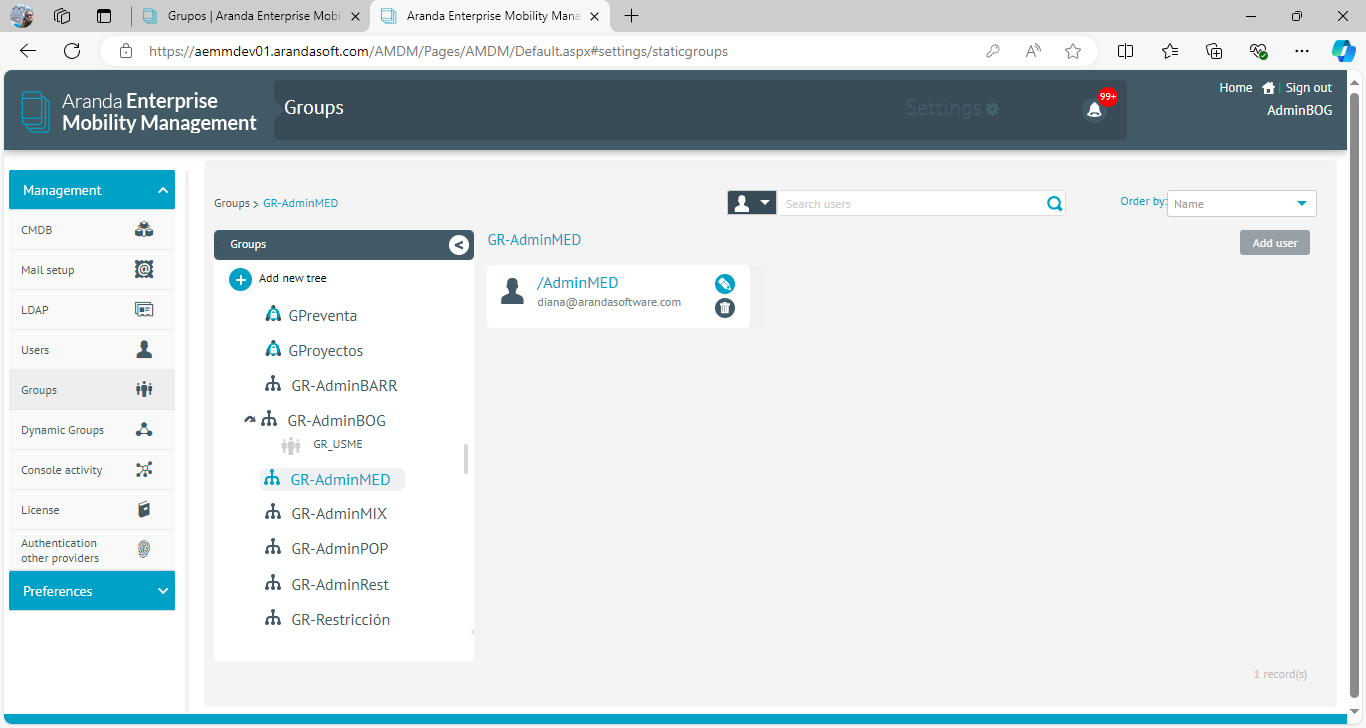The image size is (1366, 728).
Task: Click the Search users input field
Action: pos(912,204)
